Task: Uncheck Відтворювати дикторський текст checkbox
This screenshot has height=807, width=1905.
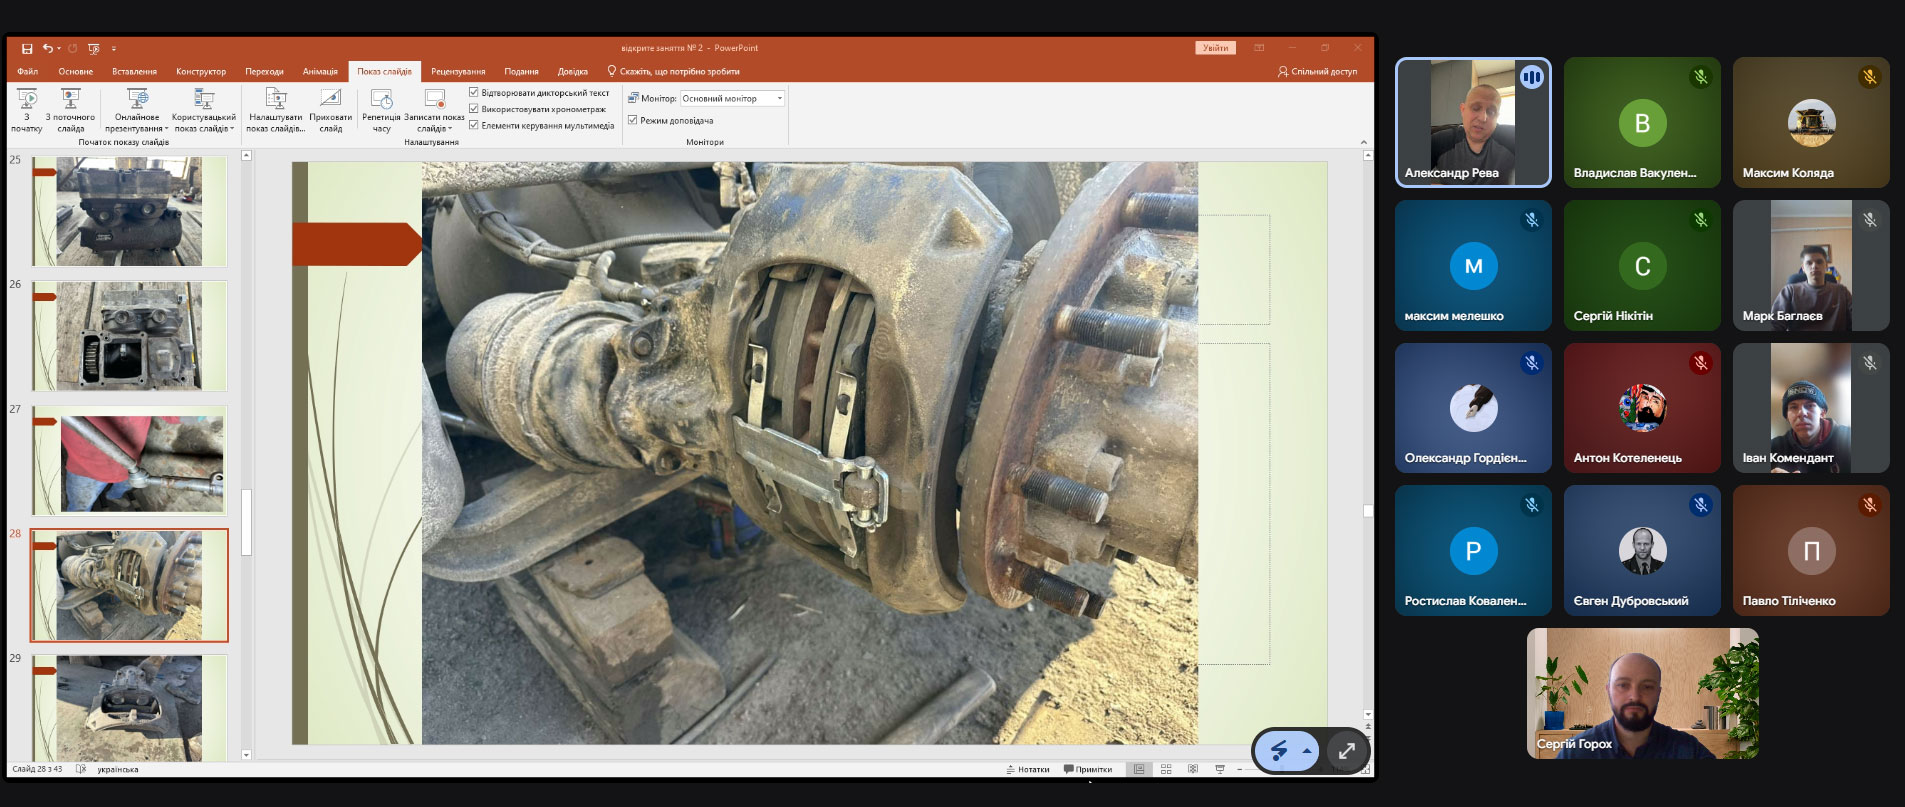Action: tap(474, 92)
